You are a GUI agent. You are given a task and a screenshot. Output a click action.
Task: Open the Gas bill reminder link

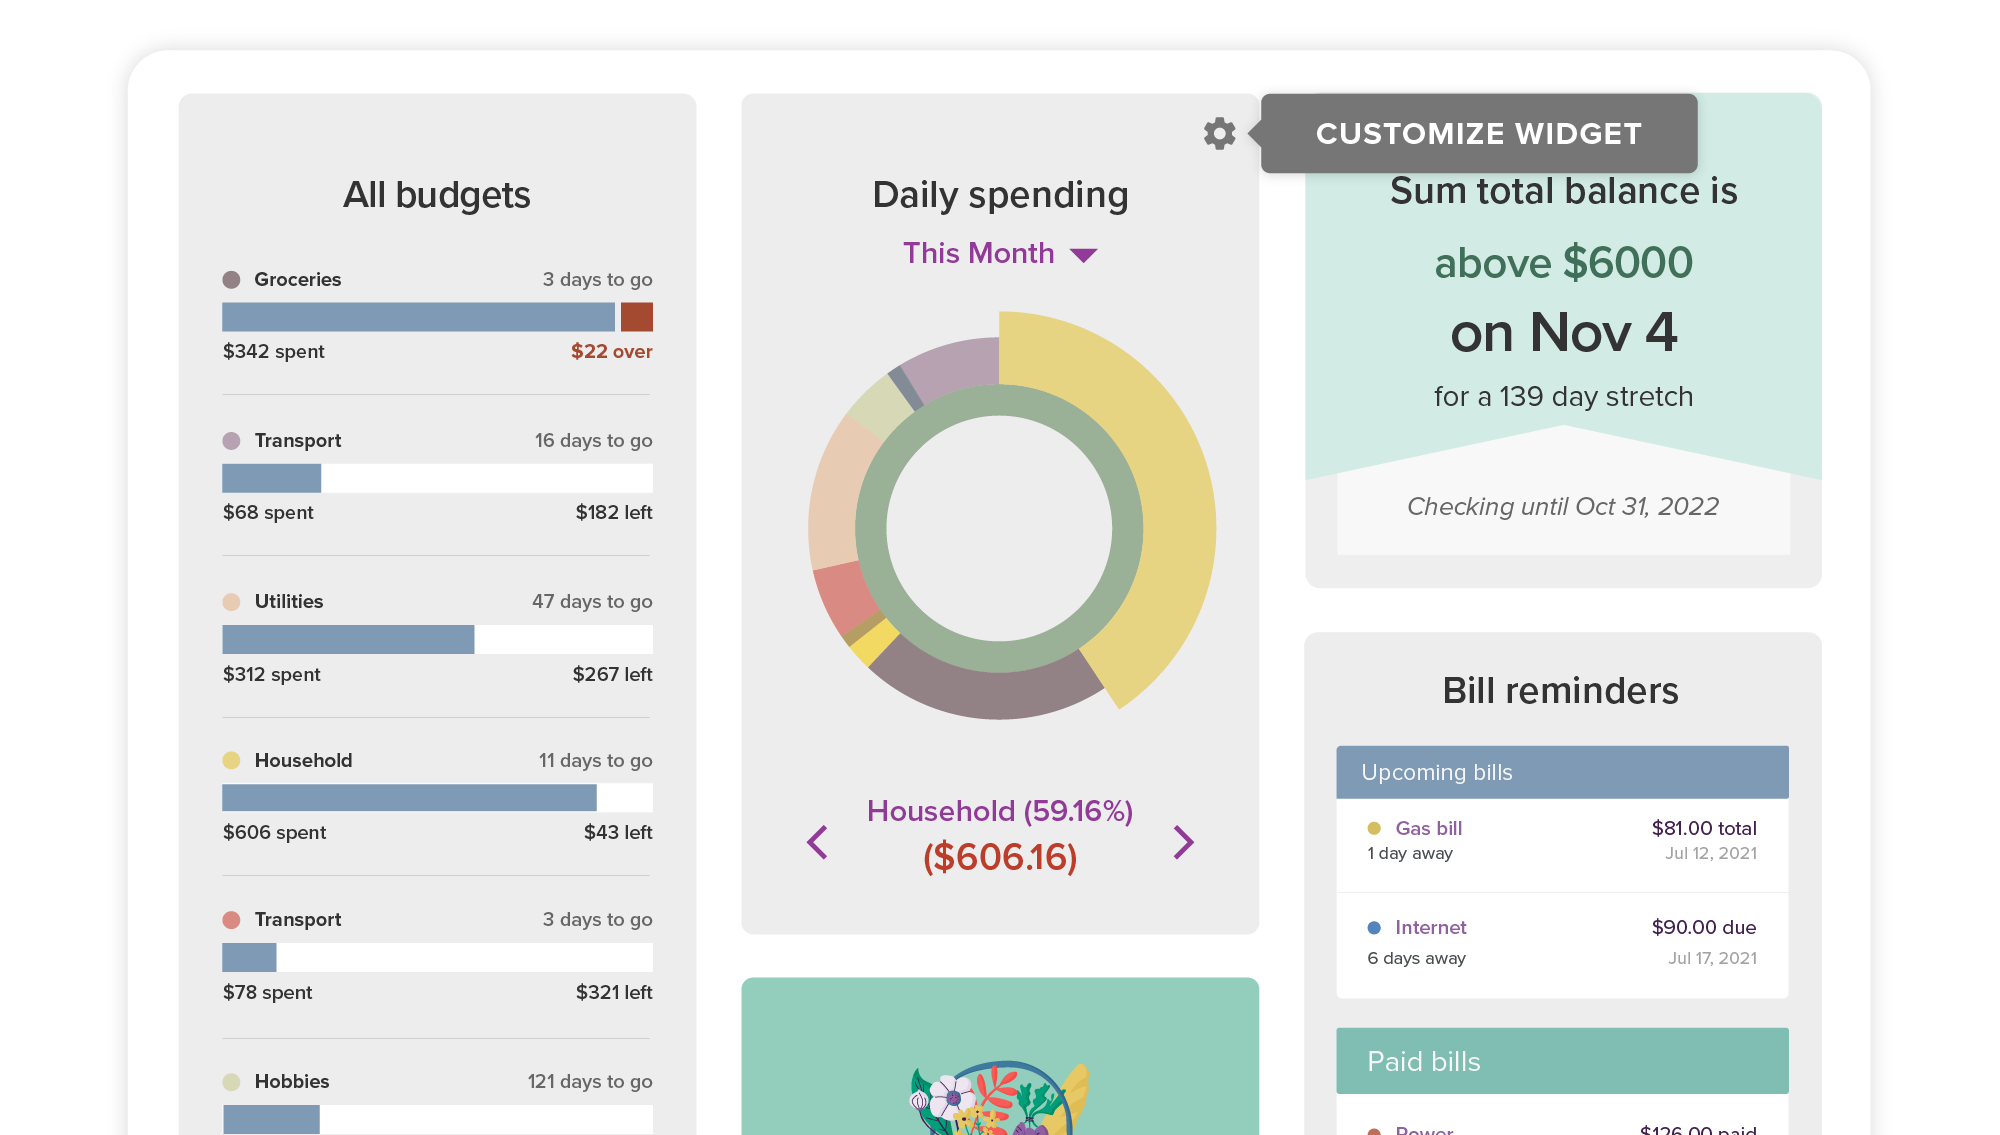pyautogui.click(x=1428, y=828)
